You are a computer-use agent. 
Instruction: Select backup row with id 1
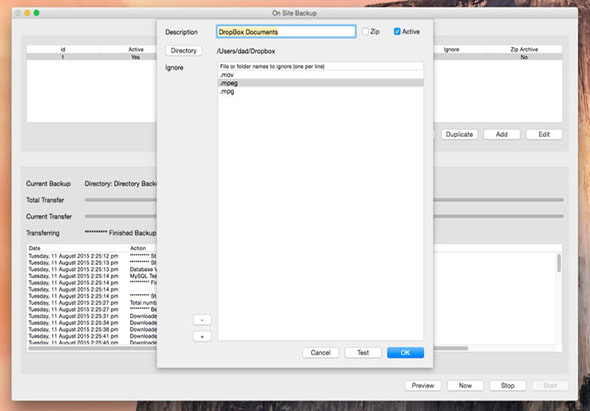click(92, 57)
